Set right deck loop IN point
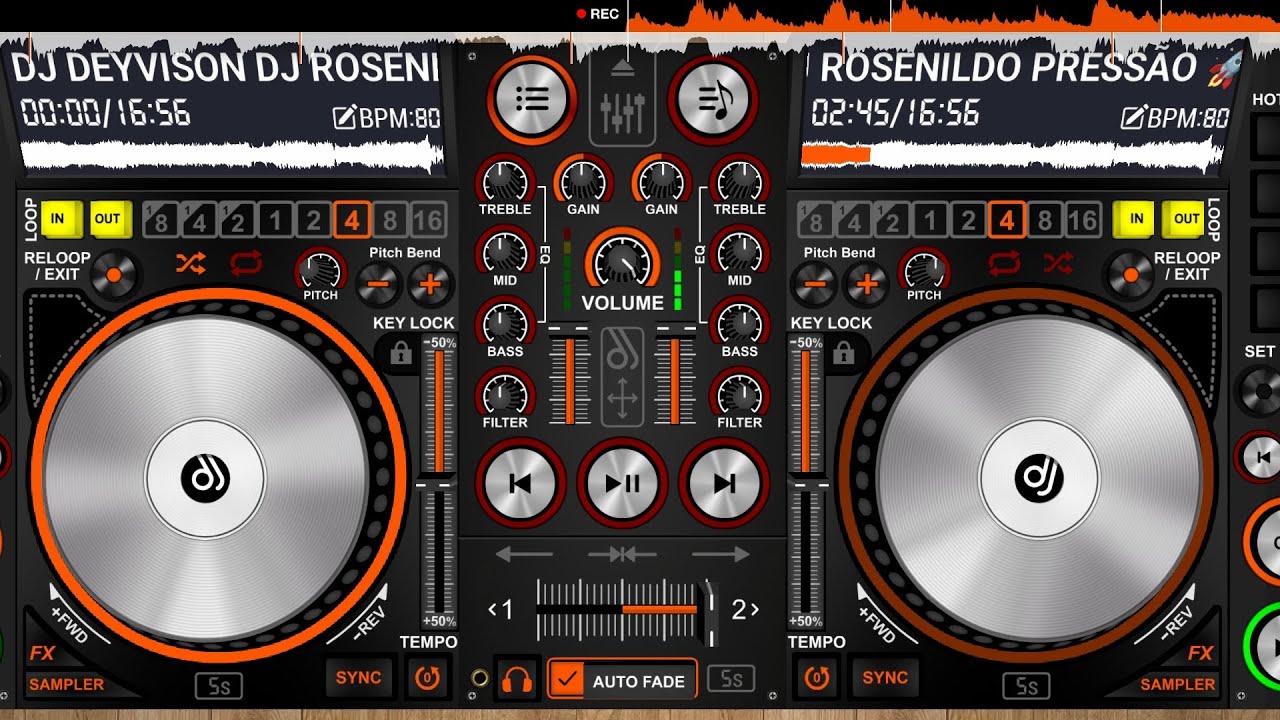Image resolution: width=1280 pixels, height=720 pixels. (1135, 219)
